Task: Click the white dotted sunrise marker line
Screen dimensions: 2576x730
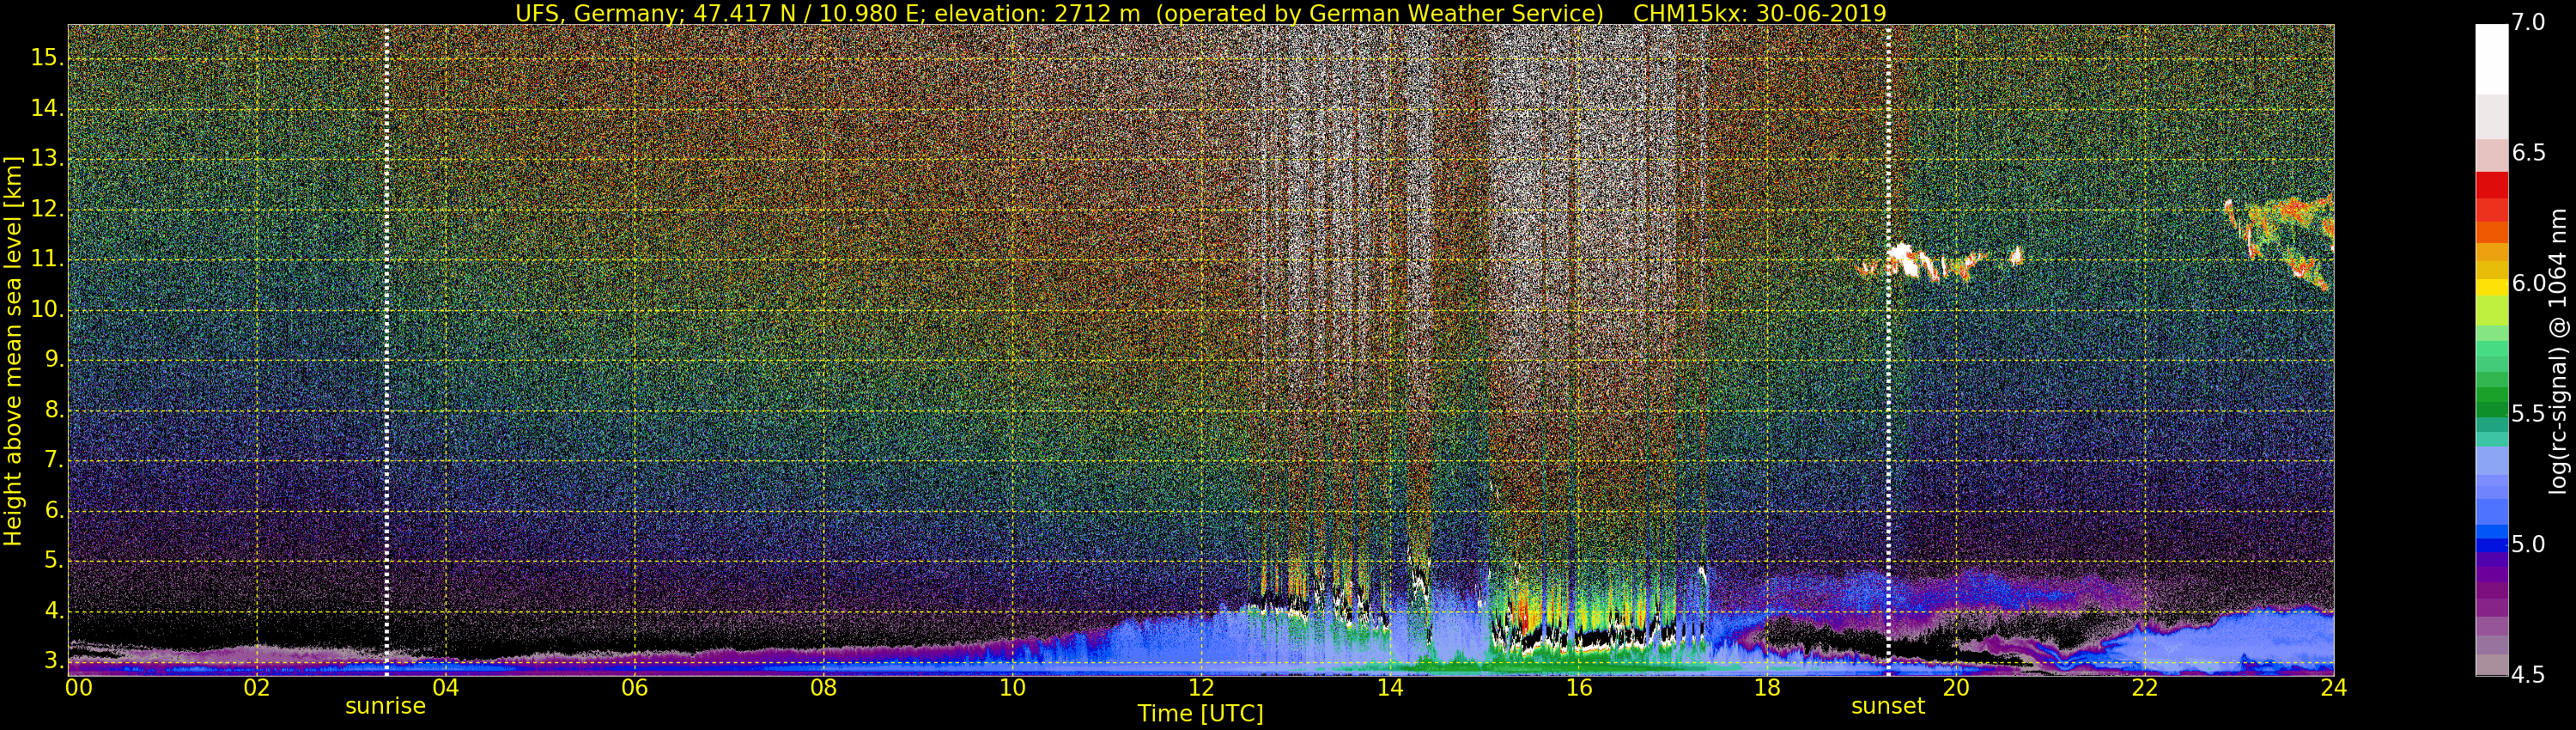Action: [386, 350]
